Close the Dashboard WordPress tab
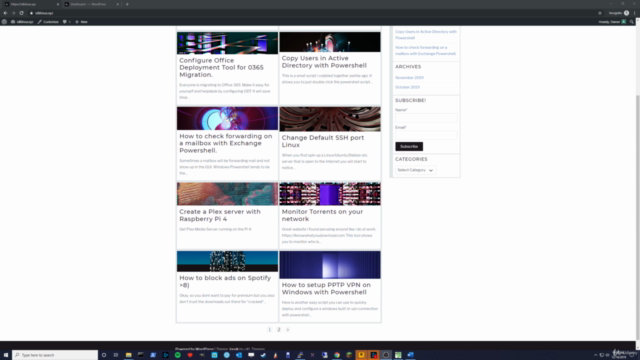640x360 pixels. coord(118,4)
